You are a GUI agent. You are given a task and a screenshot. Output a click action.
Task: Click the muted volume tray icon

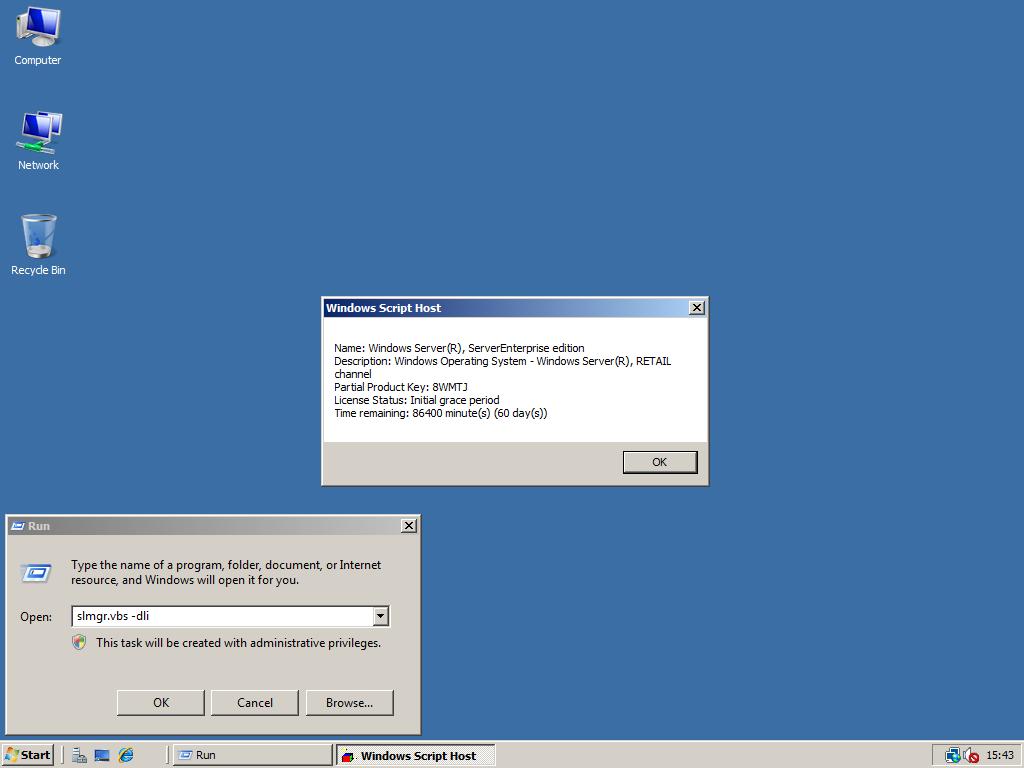pyautogui.click(x=971, y=756)
